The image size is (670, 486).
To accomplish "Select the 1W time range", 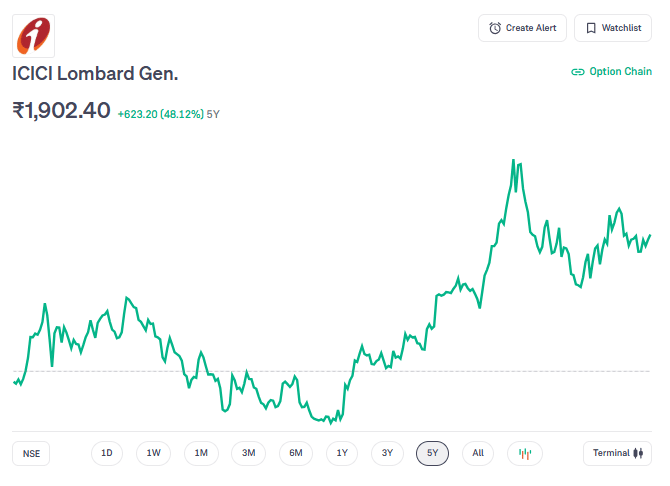I will (x=154, y=453).
